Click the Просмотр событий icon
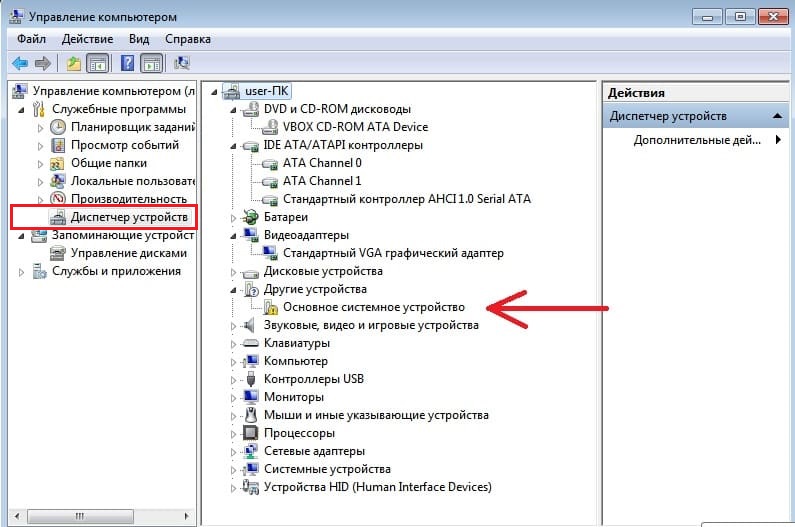Image resolution: width=795 pixels, height=527 pixels. [58, 145]
